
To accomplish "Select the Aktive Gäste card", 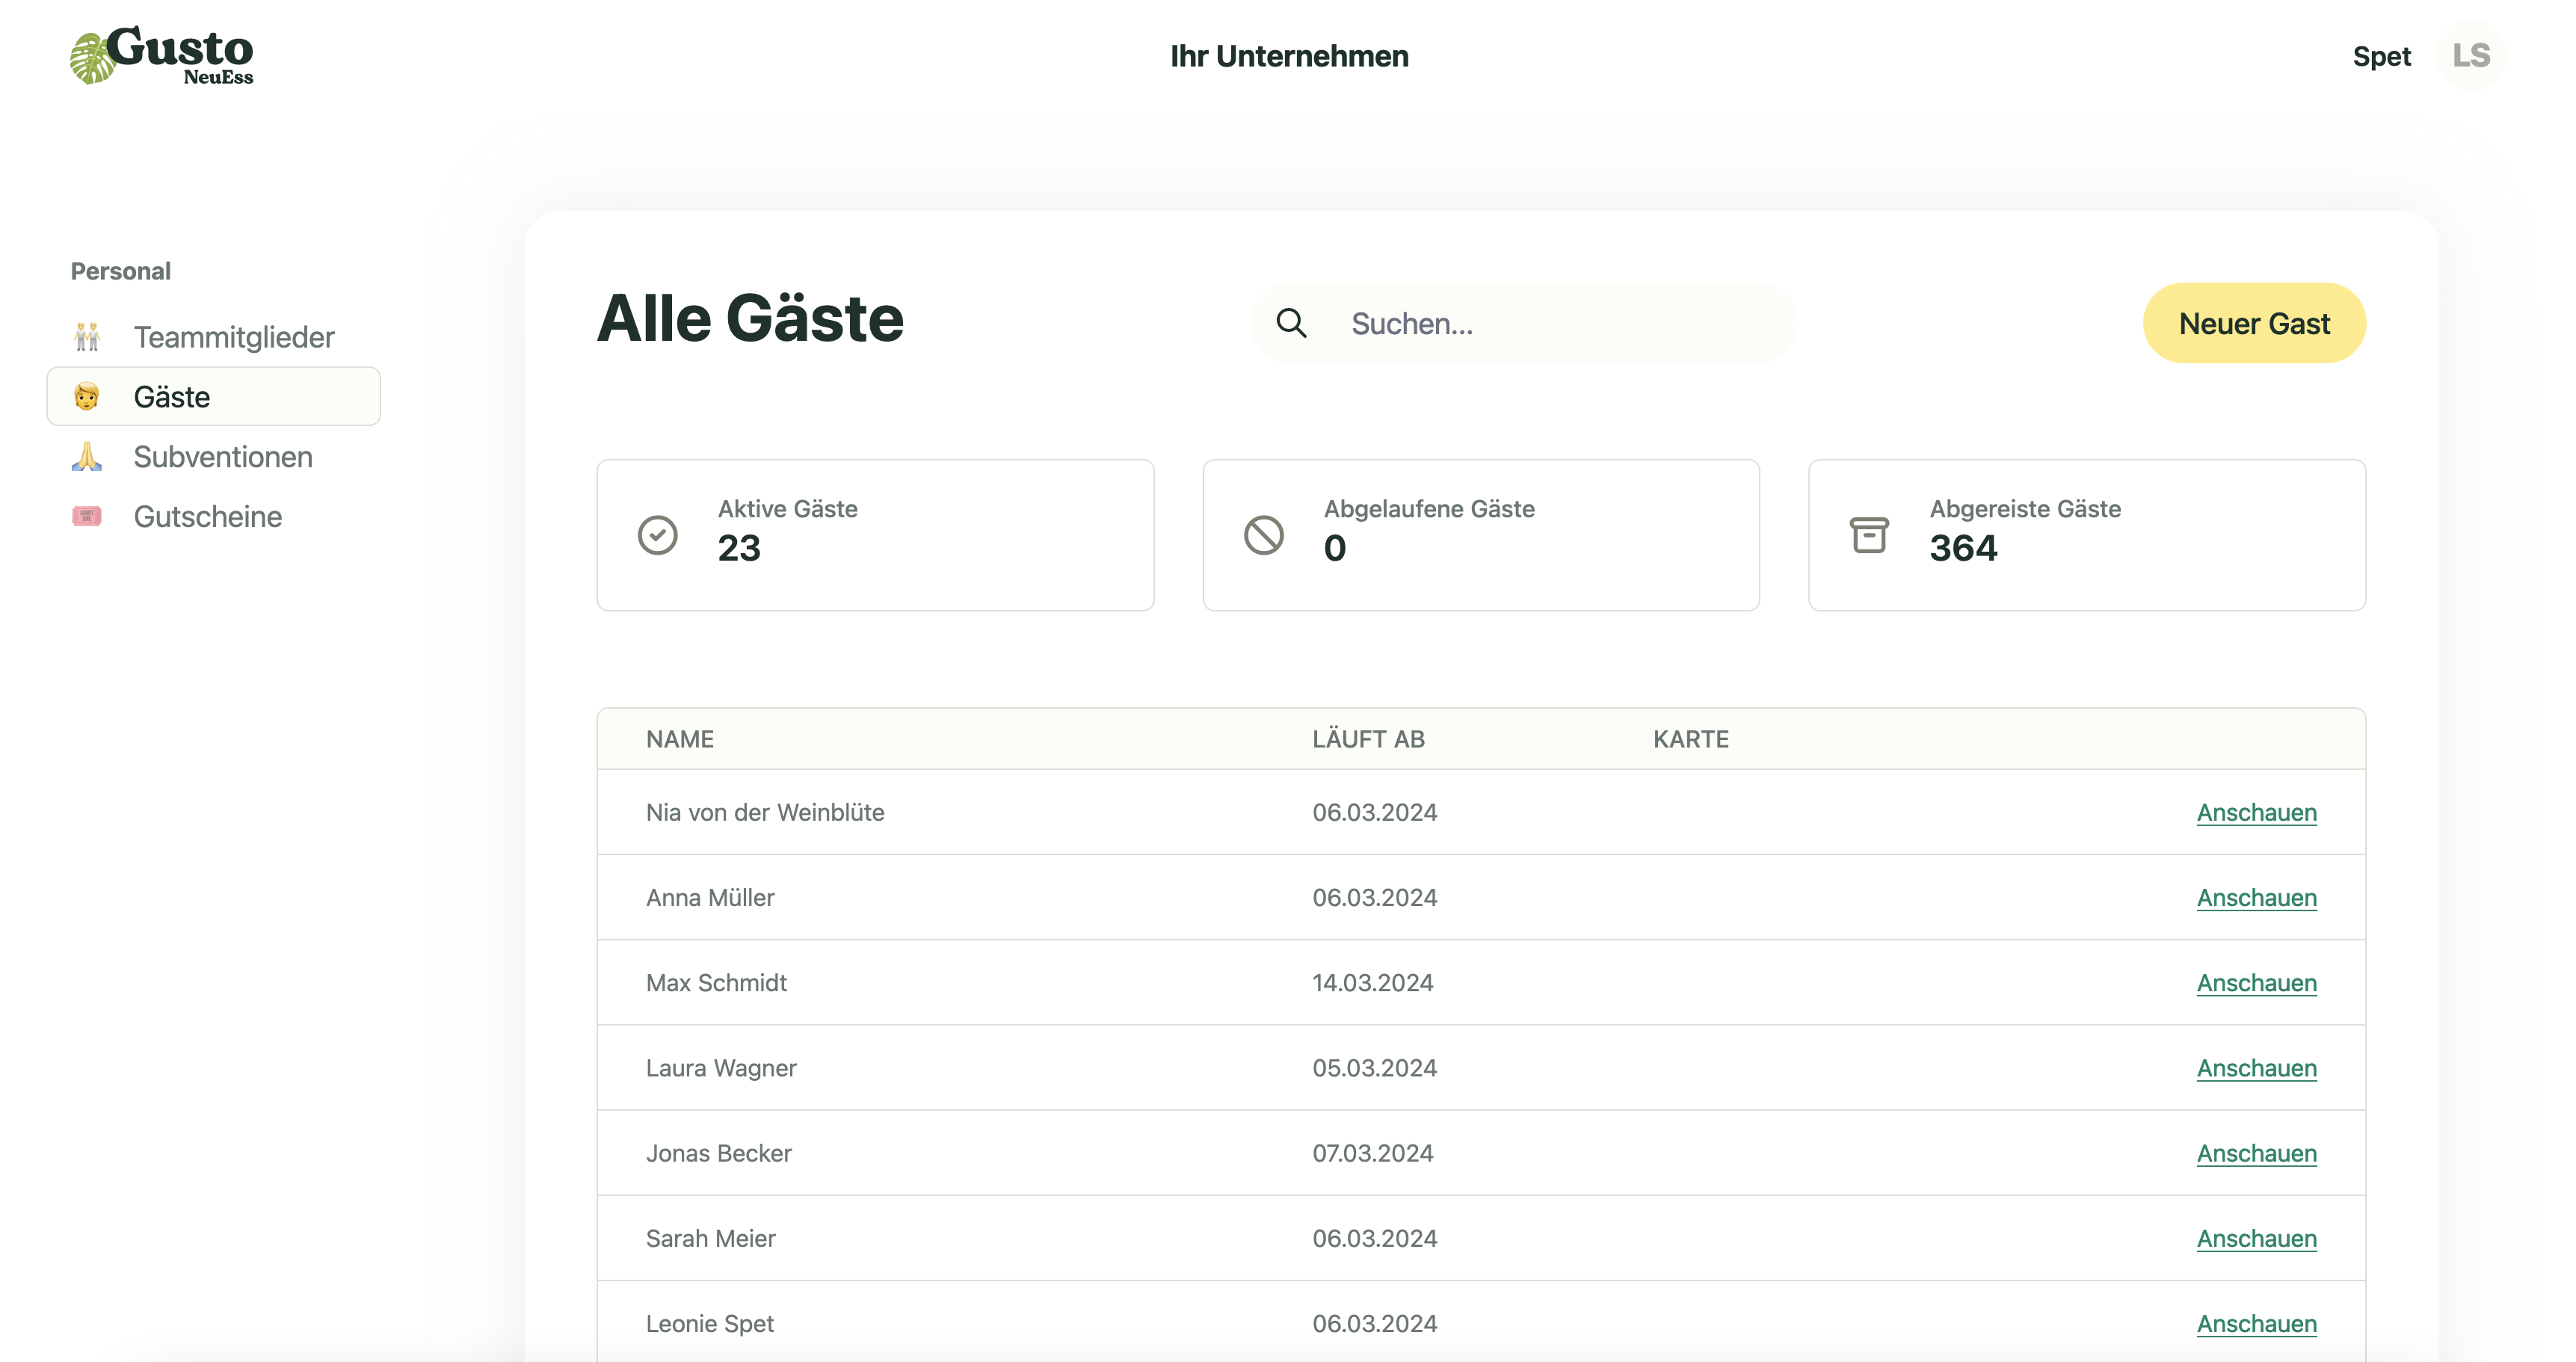I will click(x=875, y=535).
